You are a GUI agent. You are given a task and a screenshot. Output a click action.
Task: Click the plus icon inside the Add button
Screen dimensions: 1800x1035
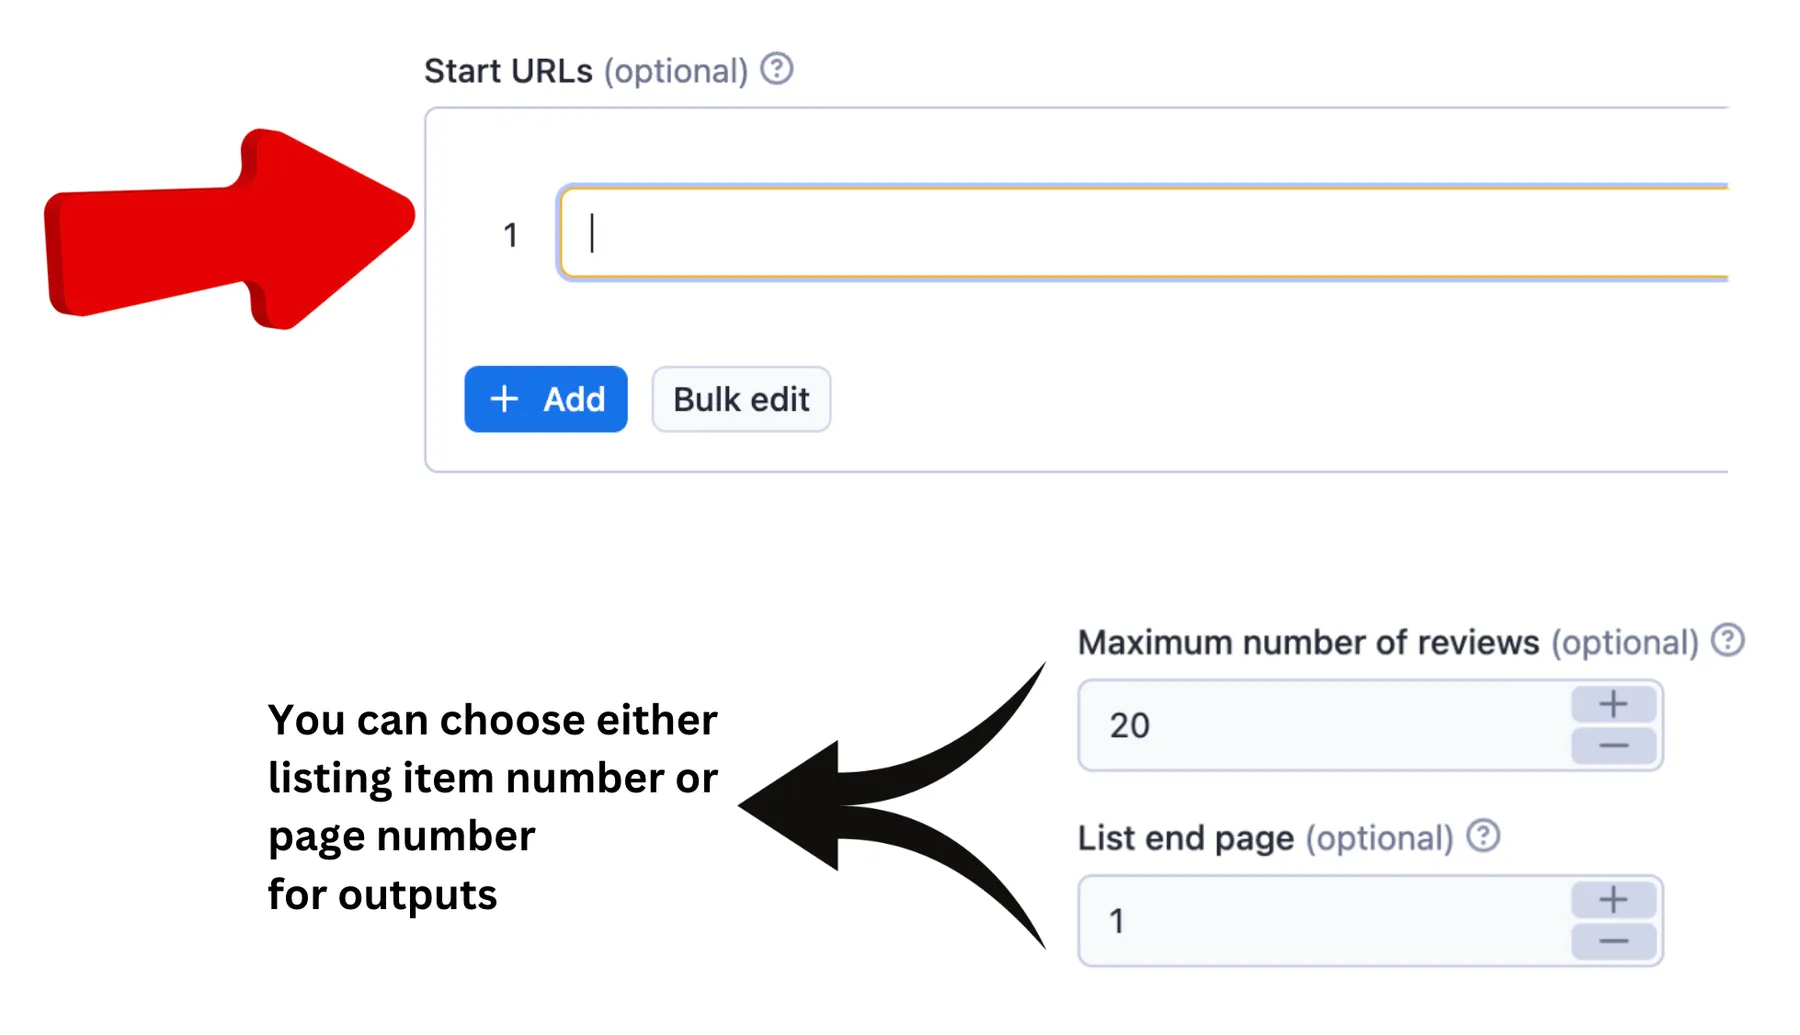pos(504,399)
